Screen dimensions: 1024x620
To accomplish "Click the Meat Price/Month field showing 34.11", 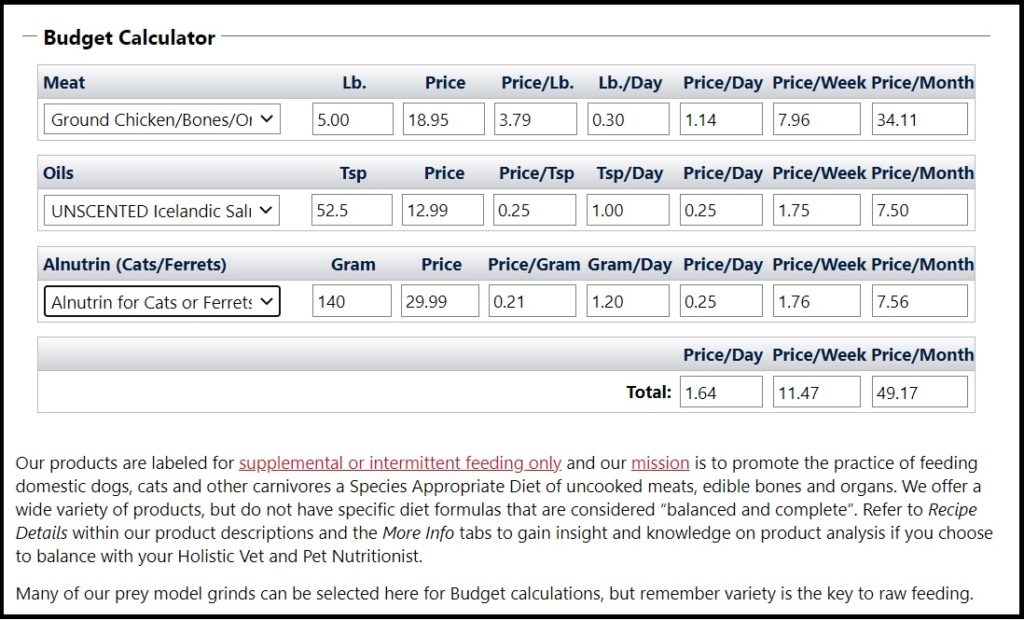I will 920,120.
